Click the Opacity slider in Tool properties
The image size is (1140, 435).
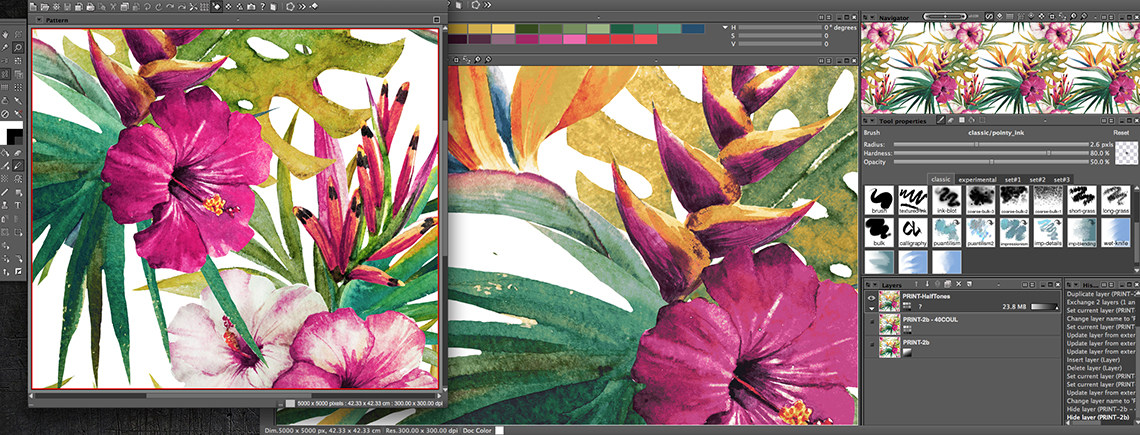point(991,161)
